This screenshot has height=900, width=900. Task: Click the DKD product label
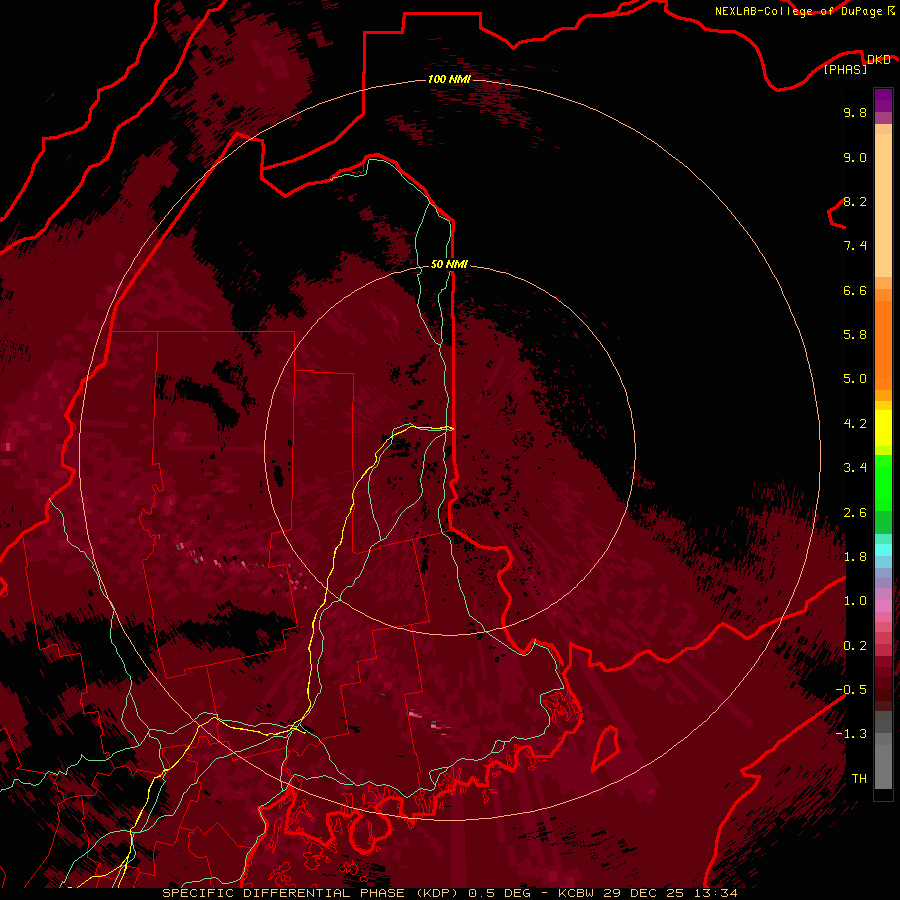[x=878, y=59]
